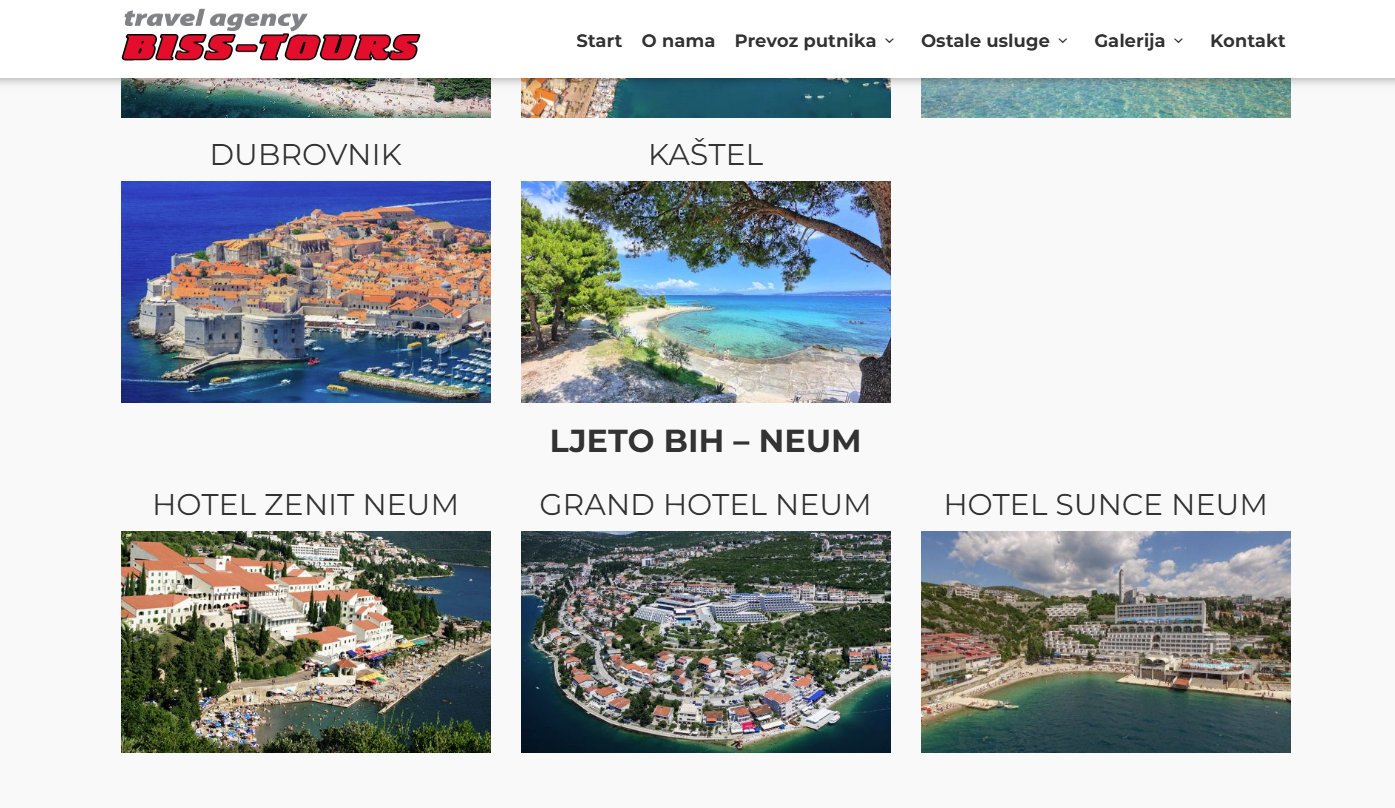The width and height of the screenshot is (1395, 808).
Task: Expand the Galerija dropdown chevron
Action: [1178, 41]
